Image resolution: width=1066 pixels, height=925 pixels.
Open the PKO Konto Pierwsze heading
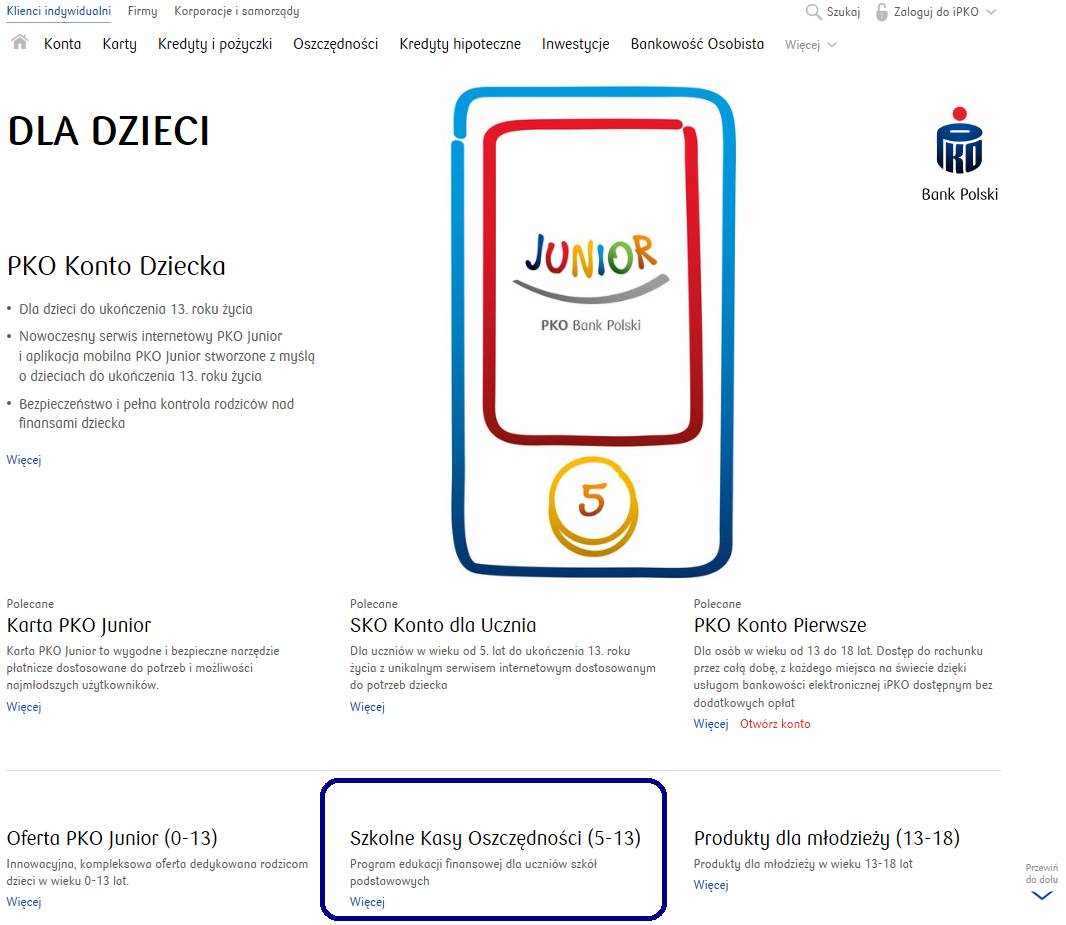(780, 625)
